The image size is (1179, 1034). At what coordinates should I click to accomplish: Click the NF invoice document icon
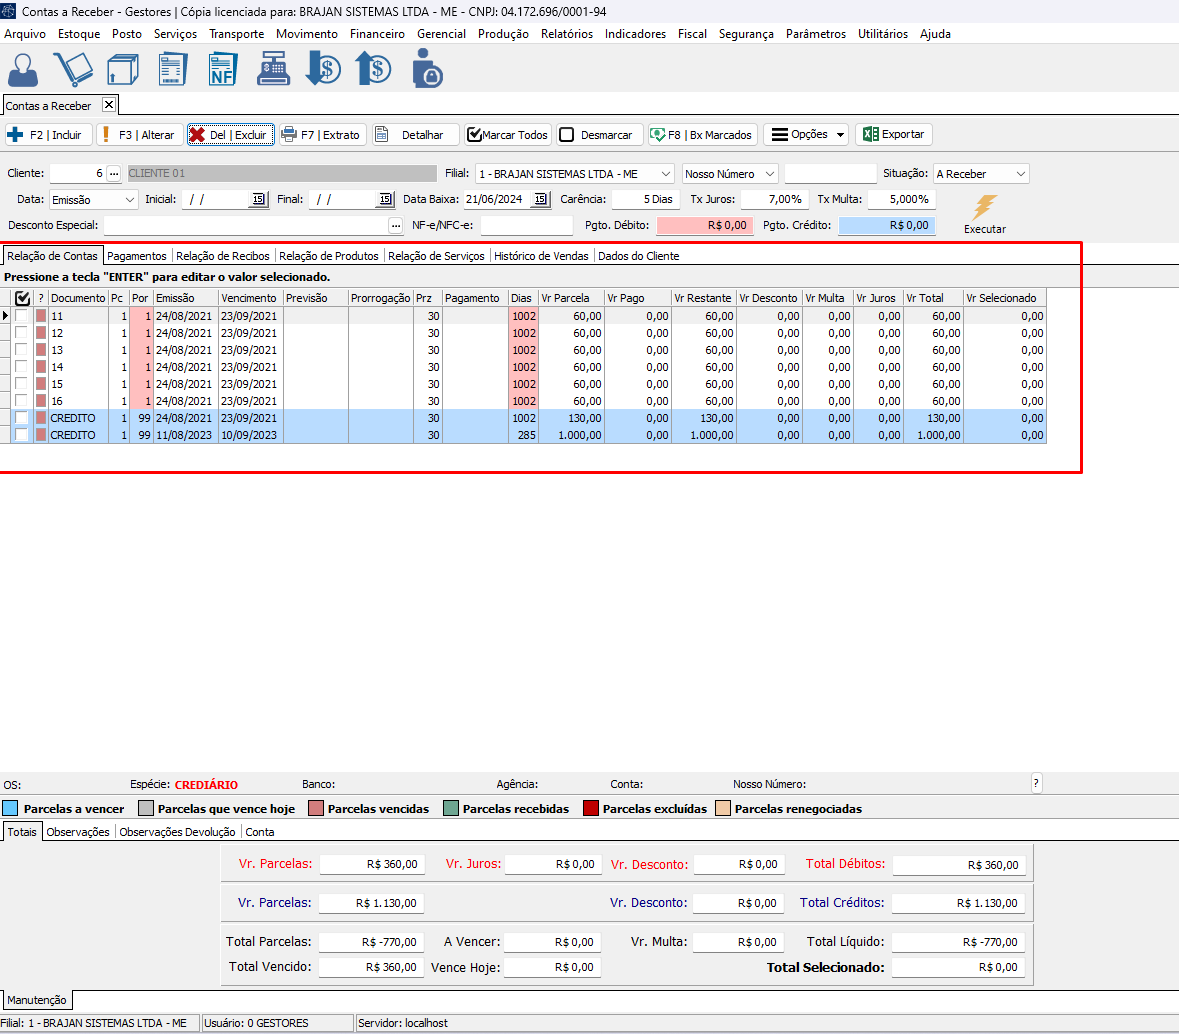(x=222, y=70)
